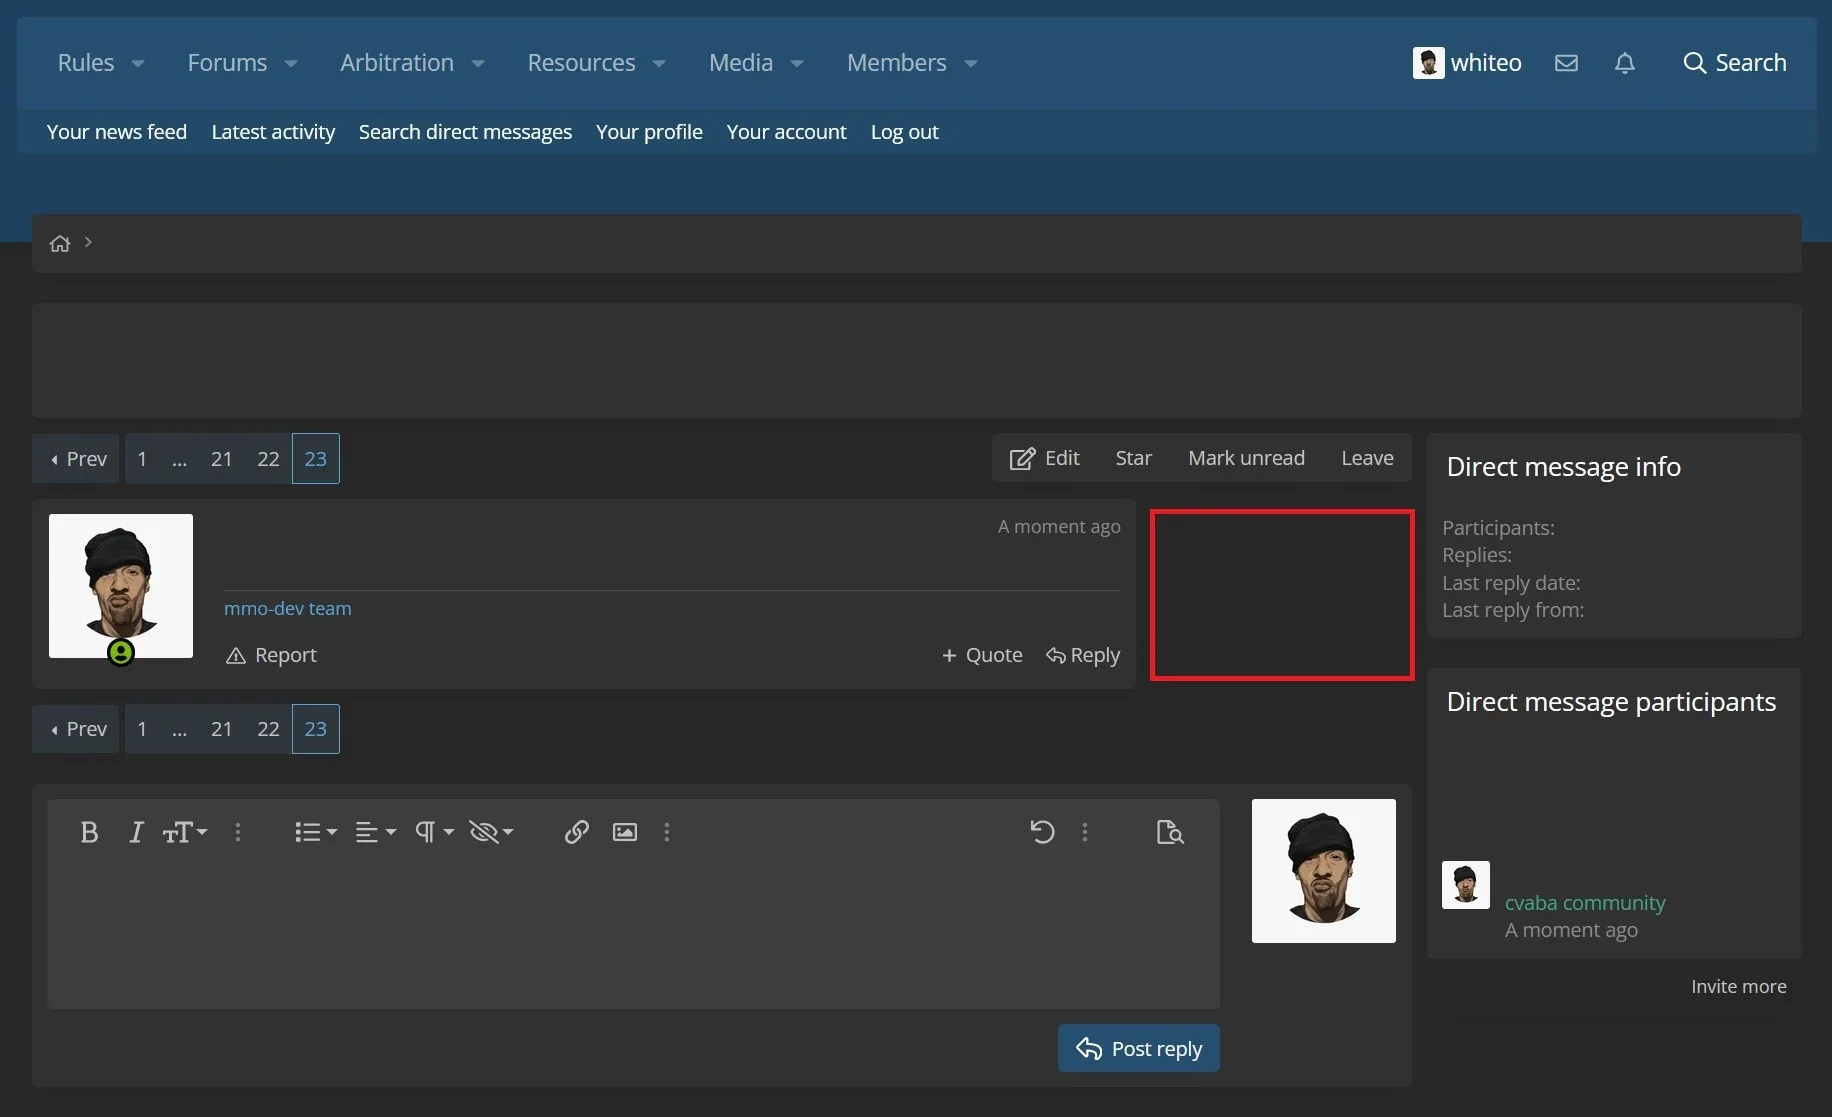Click the preview icon in the editor
This screenshot has height=1117, width=1832.
[1170, 832]
